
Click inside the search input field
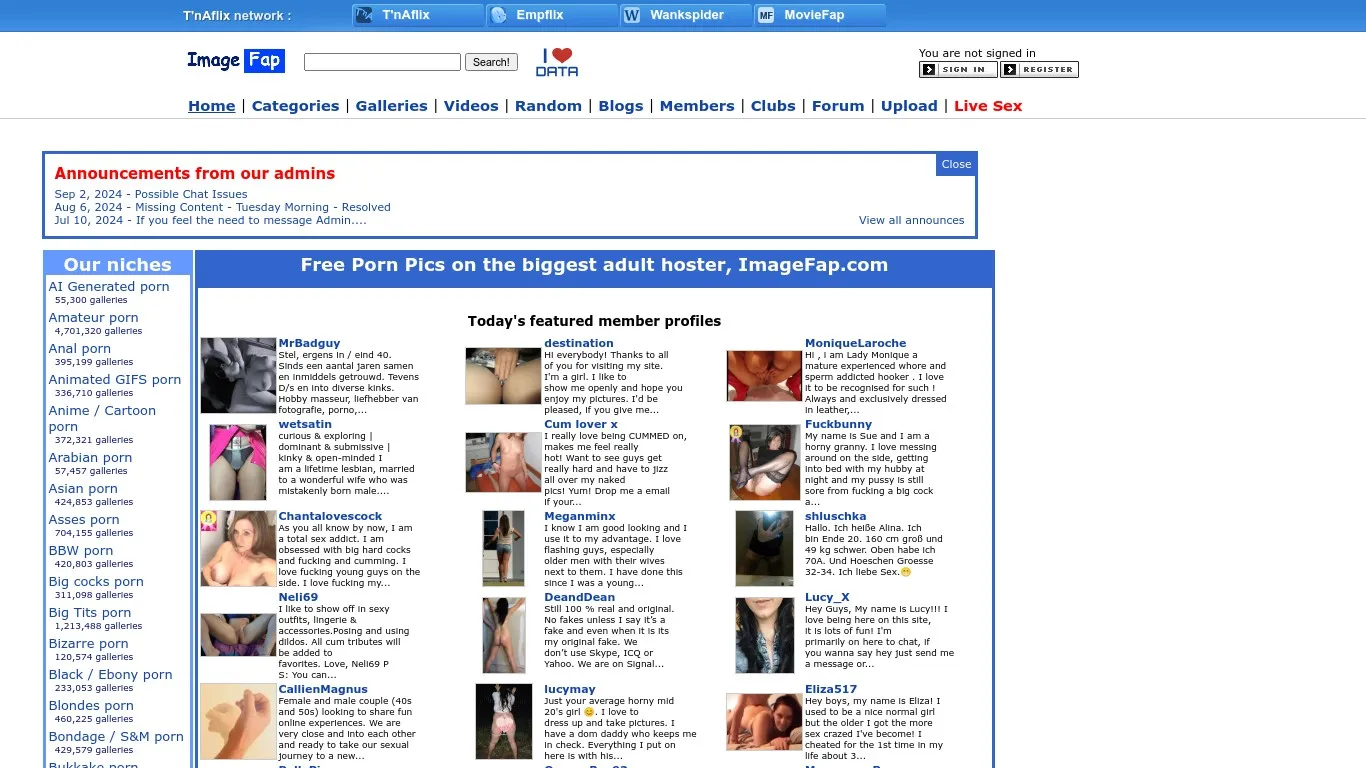click(x=381, y=61)
